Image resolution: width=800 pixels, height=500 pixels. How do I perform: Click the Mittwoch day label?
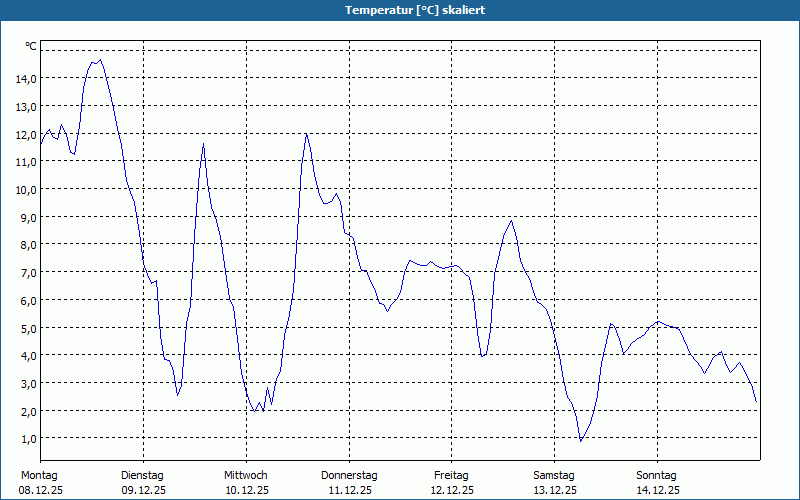pyautogui.click(x=246, y=476)
